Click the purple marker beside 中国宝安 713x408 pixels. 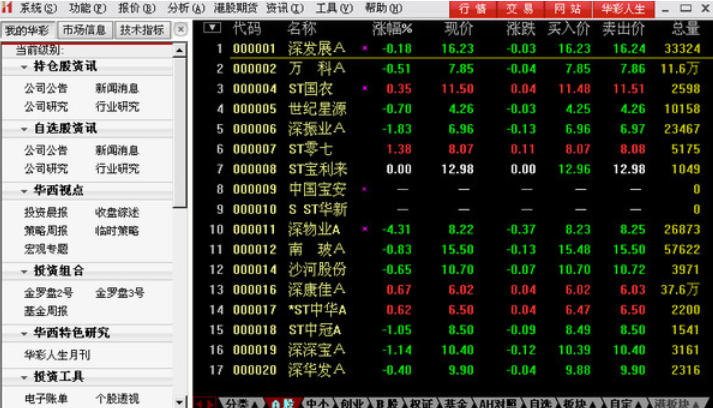(364, 189)
